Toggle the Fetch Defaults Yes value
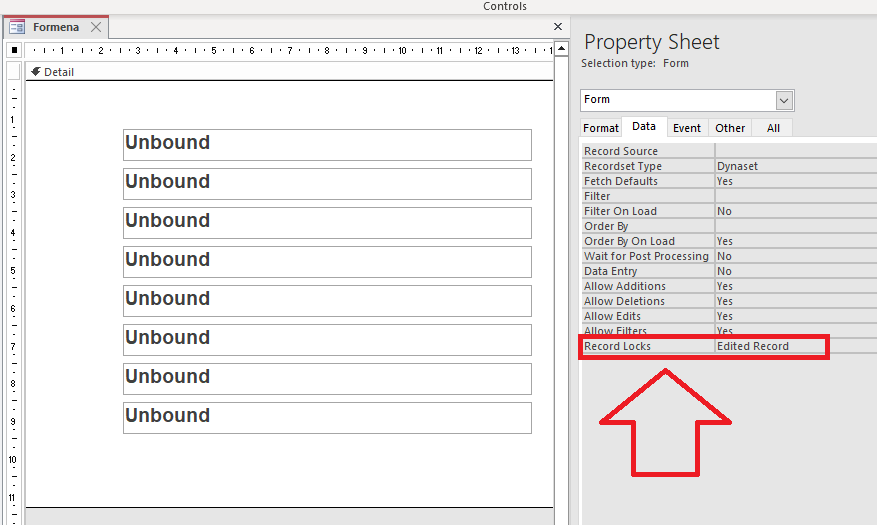This screenshot has height=525, width=877. tap(795, 181)
